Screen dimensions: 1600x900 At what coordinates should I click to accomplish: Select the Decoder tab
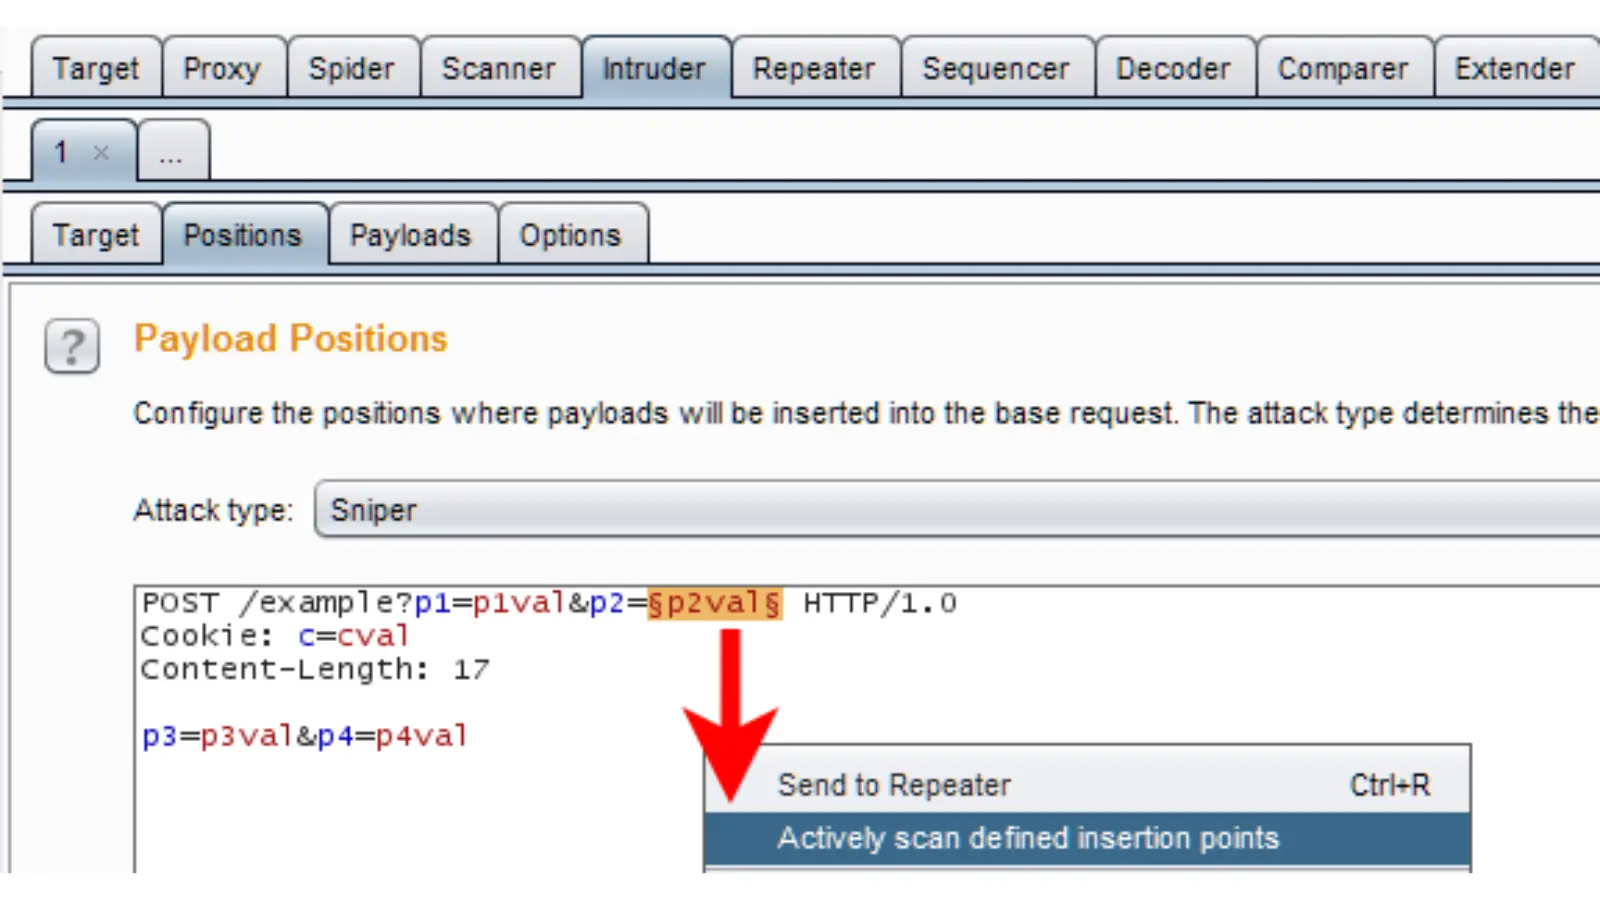click(1173, 69)
